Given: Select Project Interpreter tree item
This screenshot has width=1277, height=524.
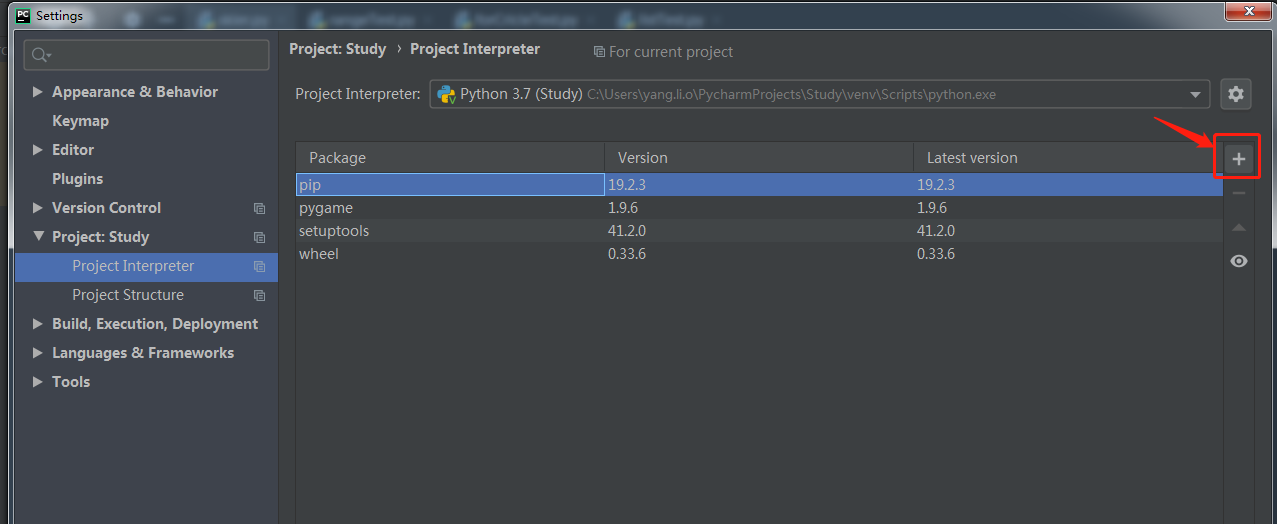Looking at the screenshot, I should pyautogui.click(x=133, y=265).
